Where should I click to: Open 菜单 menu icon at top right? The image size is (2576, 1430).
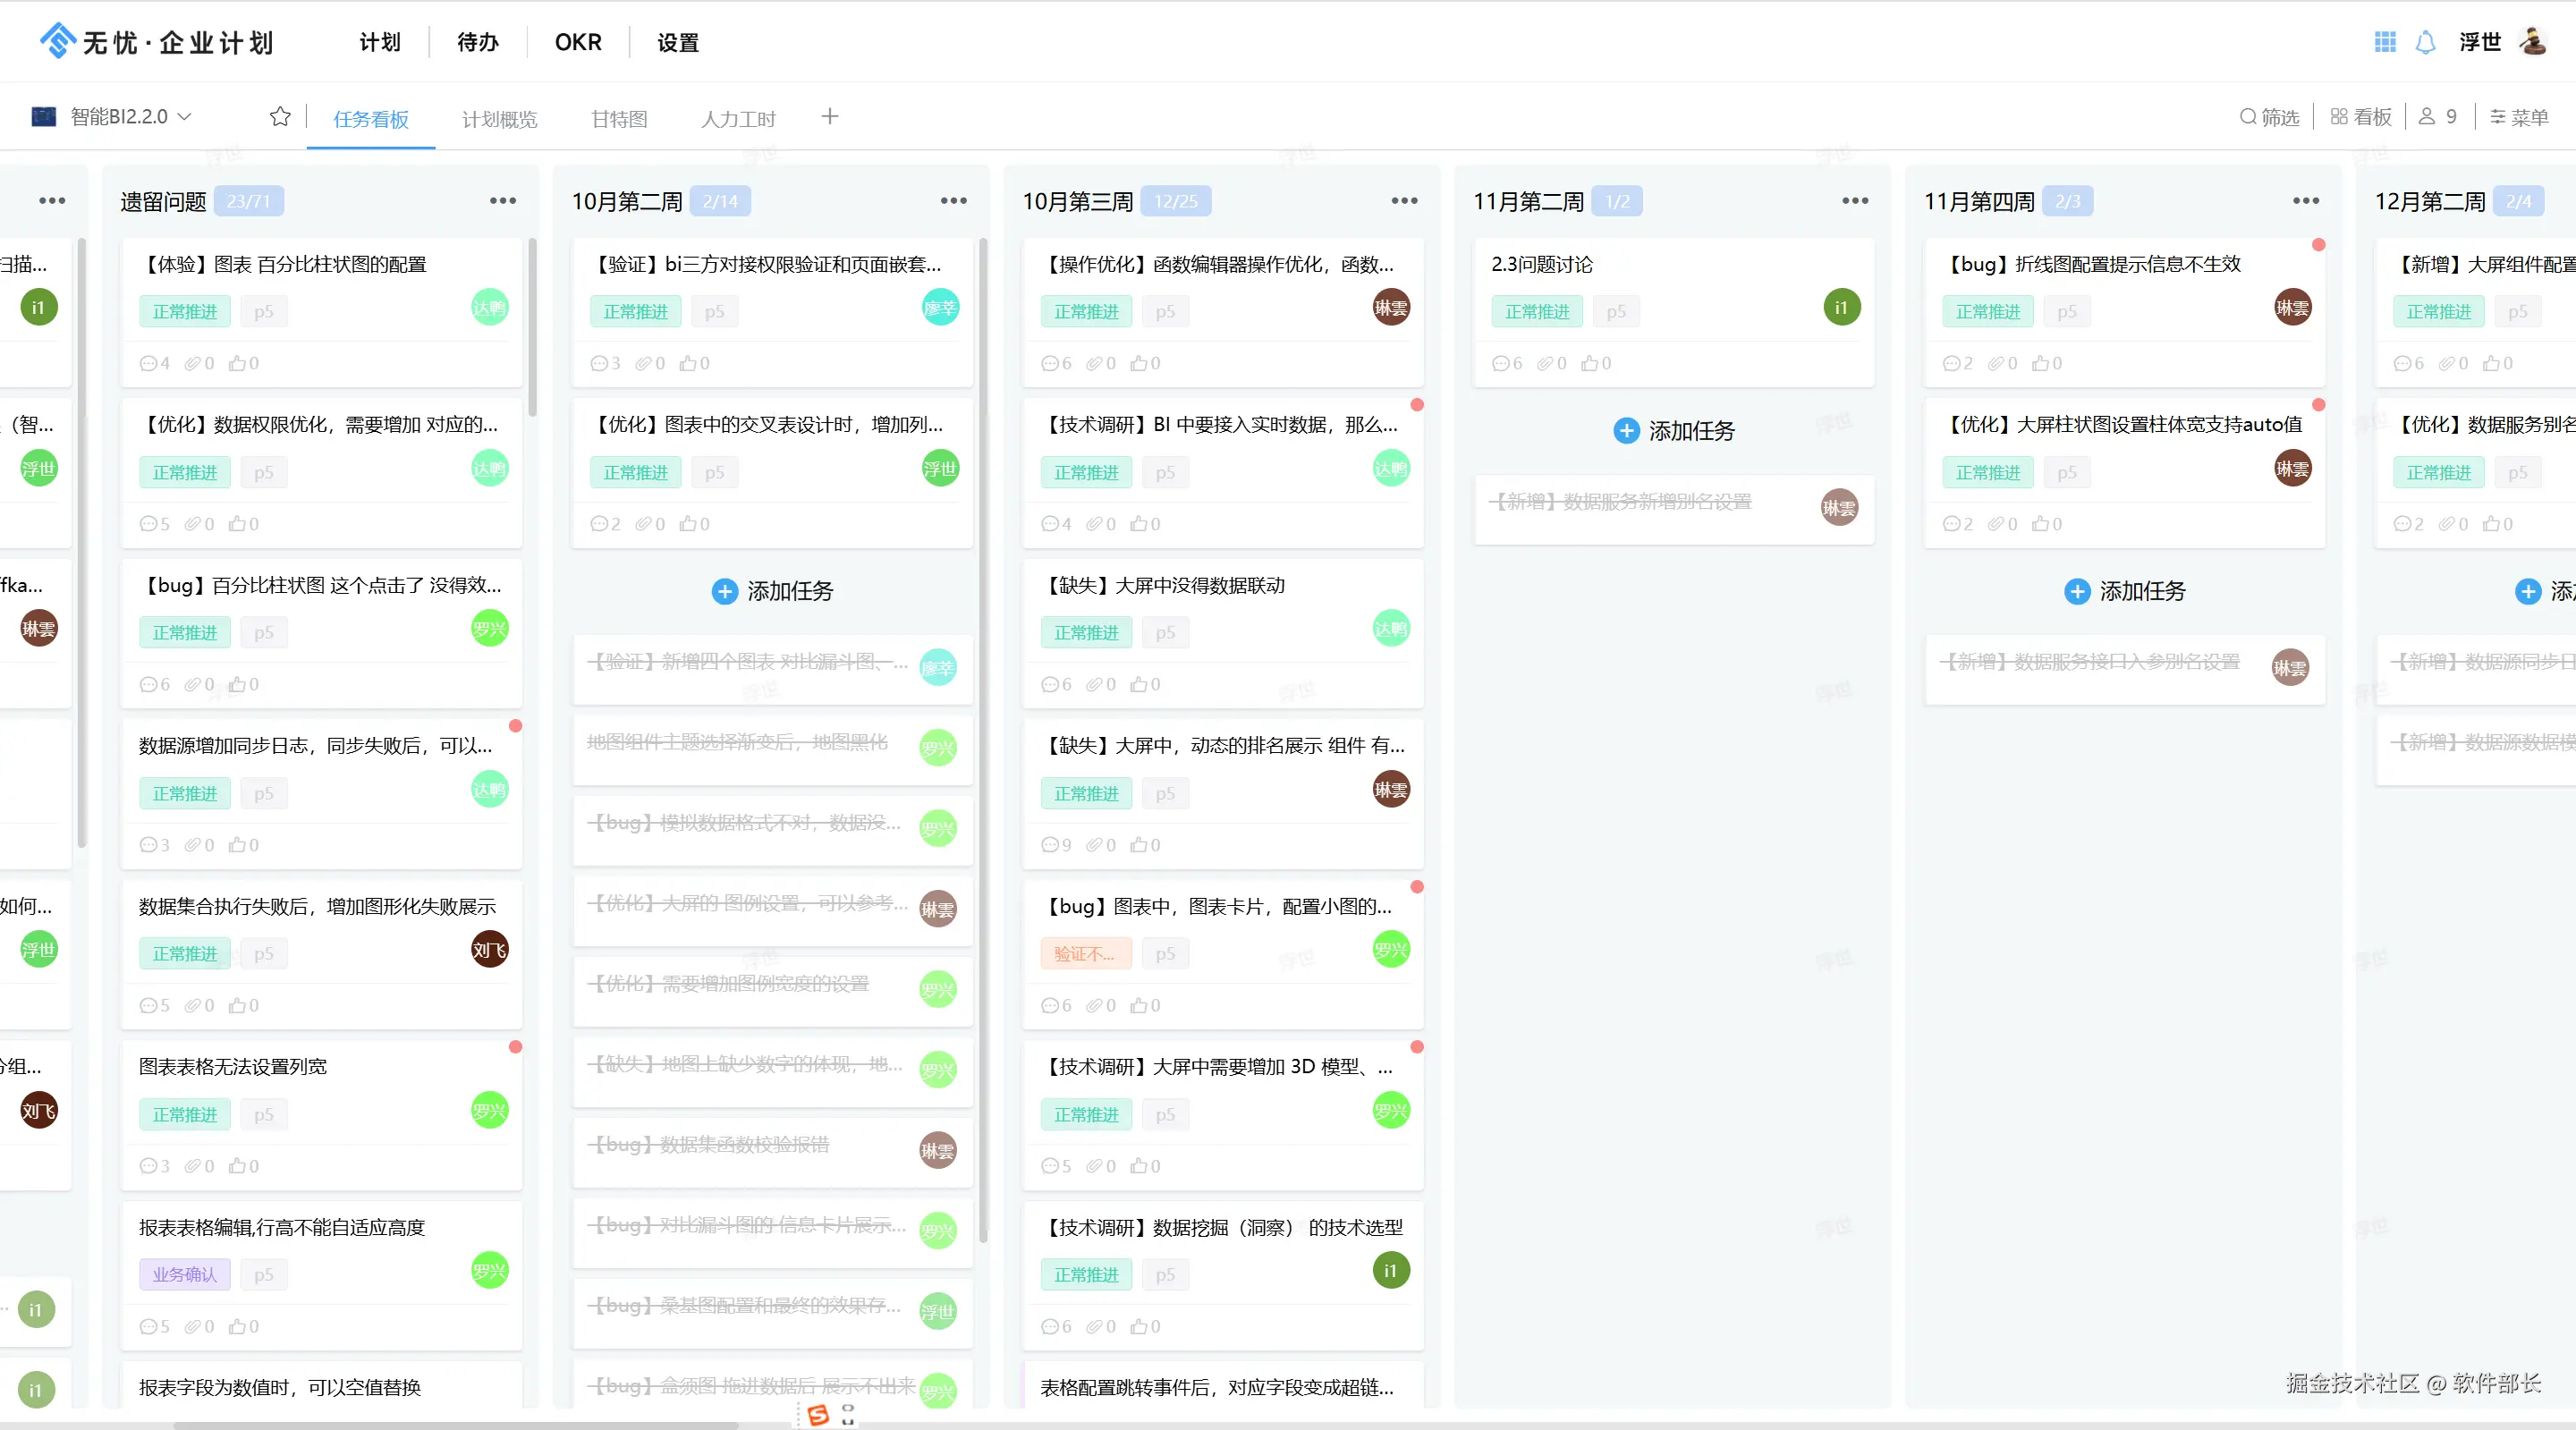coord(2498,117)
